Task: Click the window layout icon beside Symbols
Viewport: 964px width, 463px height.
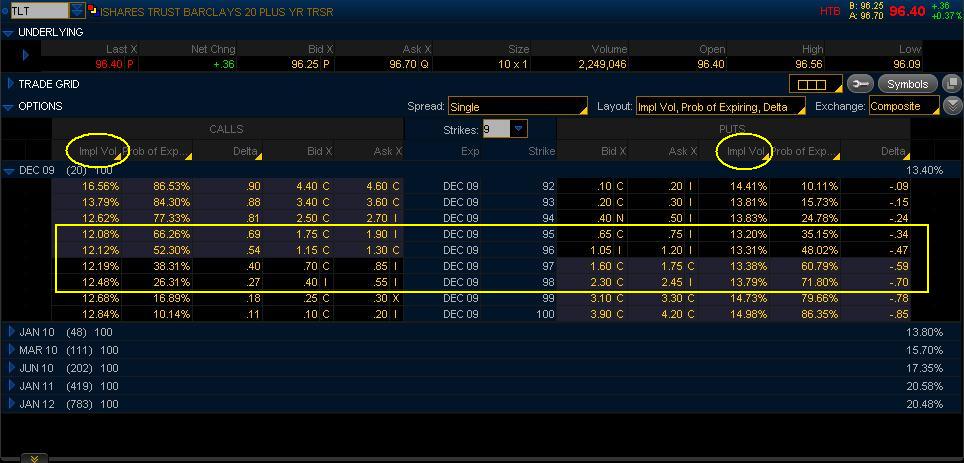Action: tap(951, 84)
